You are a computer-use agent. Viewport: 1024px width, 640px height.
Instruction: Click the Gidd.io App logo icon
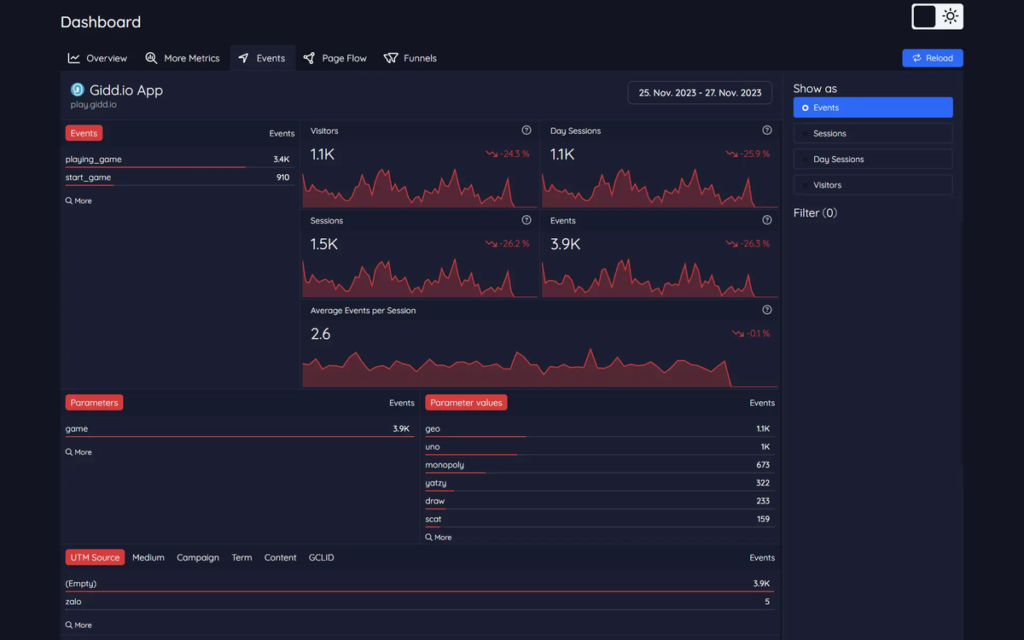click(77, 89)
